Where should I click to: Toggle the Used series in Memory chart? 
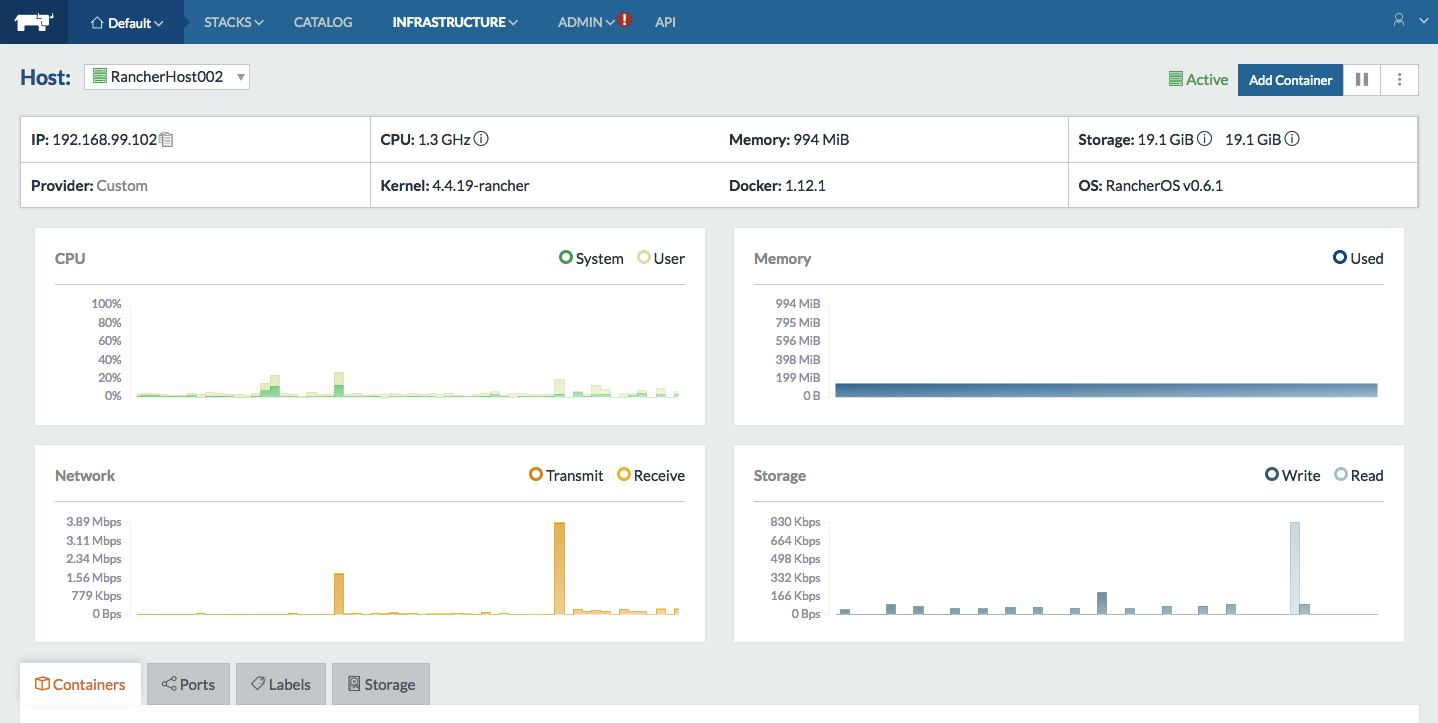point(1358,258)
